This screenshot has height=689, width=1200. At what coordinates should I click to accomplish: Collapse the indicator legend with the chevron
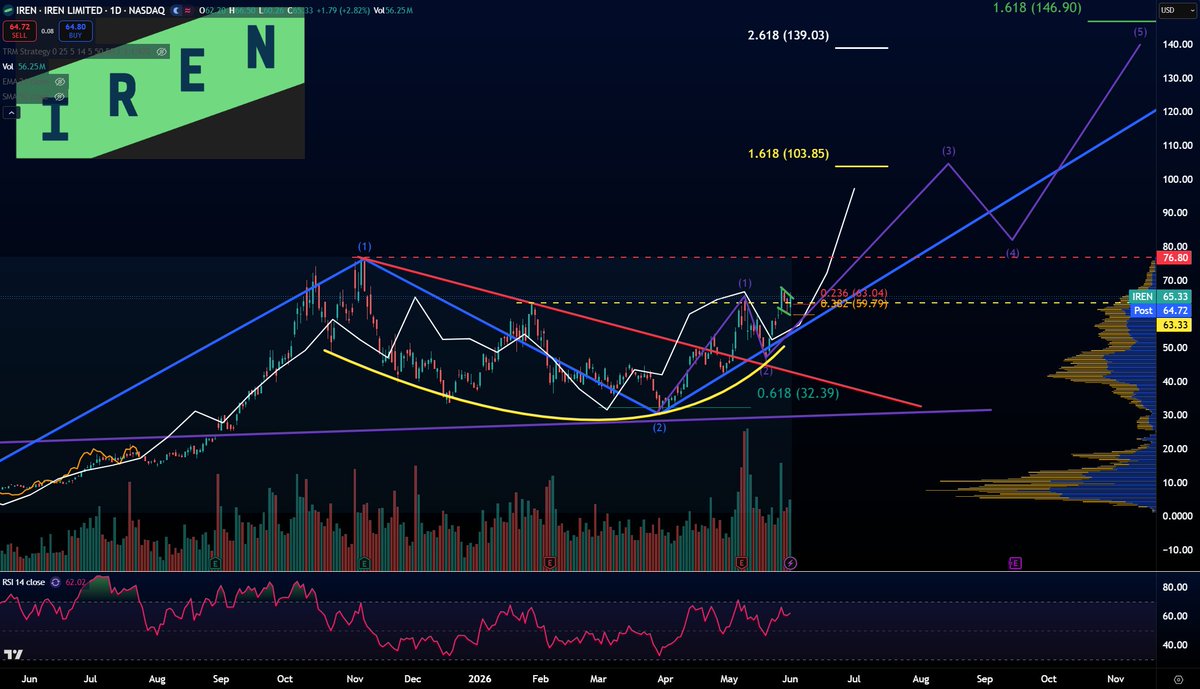(11, 112)
